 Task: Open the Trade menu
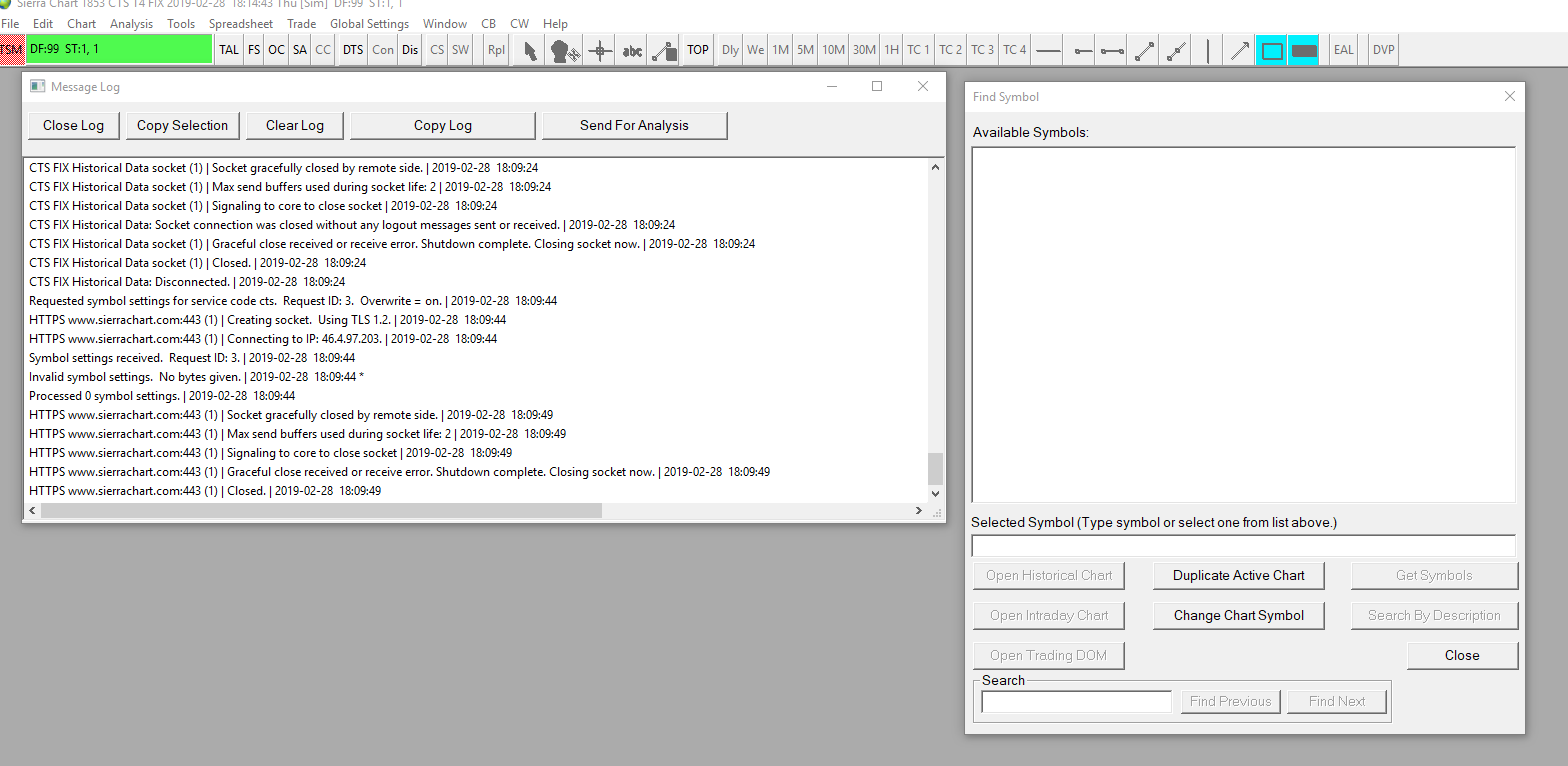coord(301,24)
